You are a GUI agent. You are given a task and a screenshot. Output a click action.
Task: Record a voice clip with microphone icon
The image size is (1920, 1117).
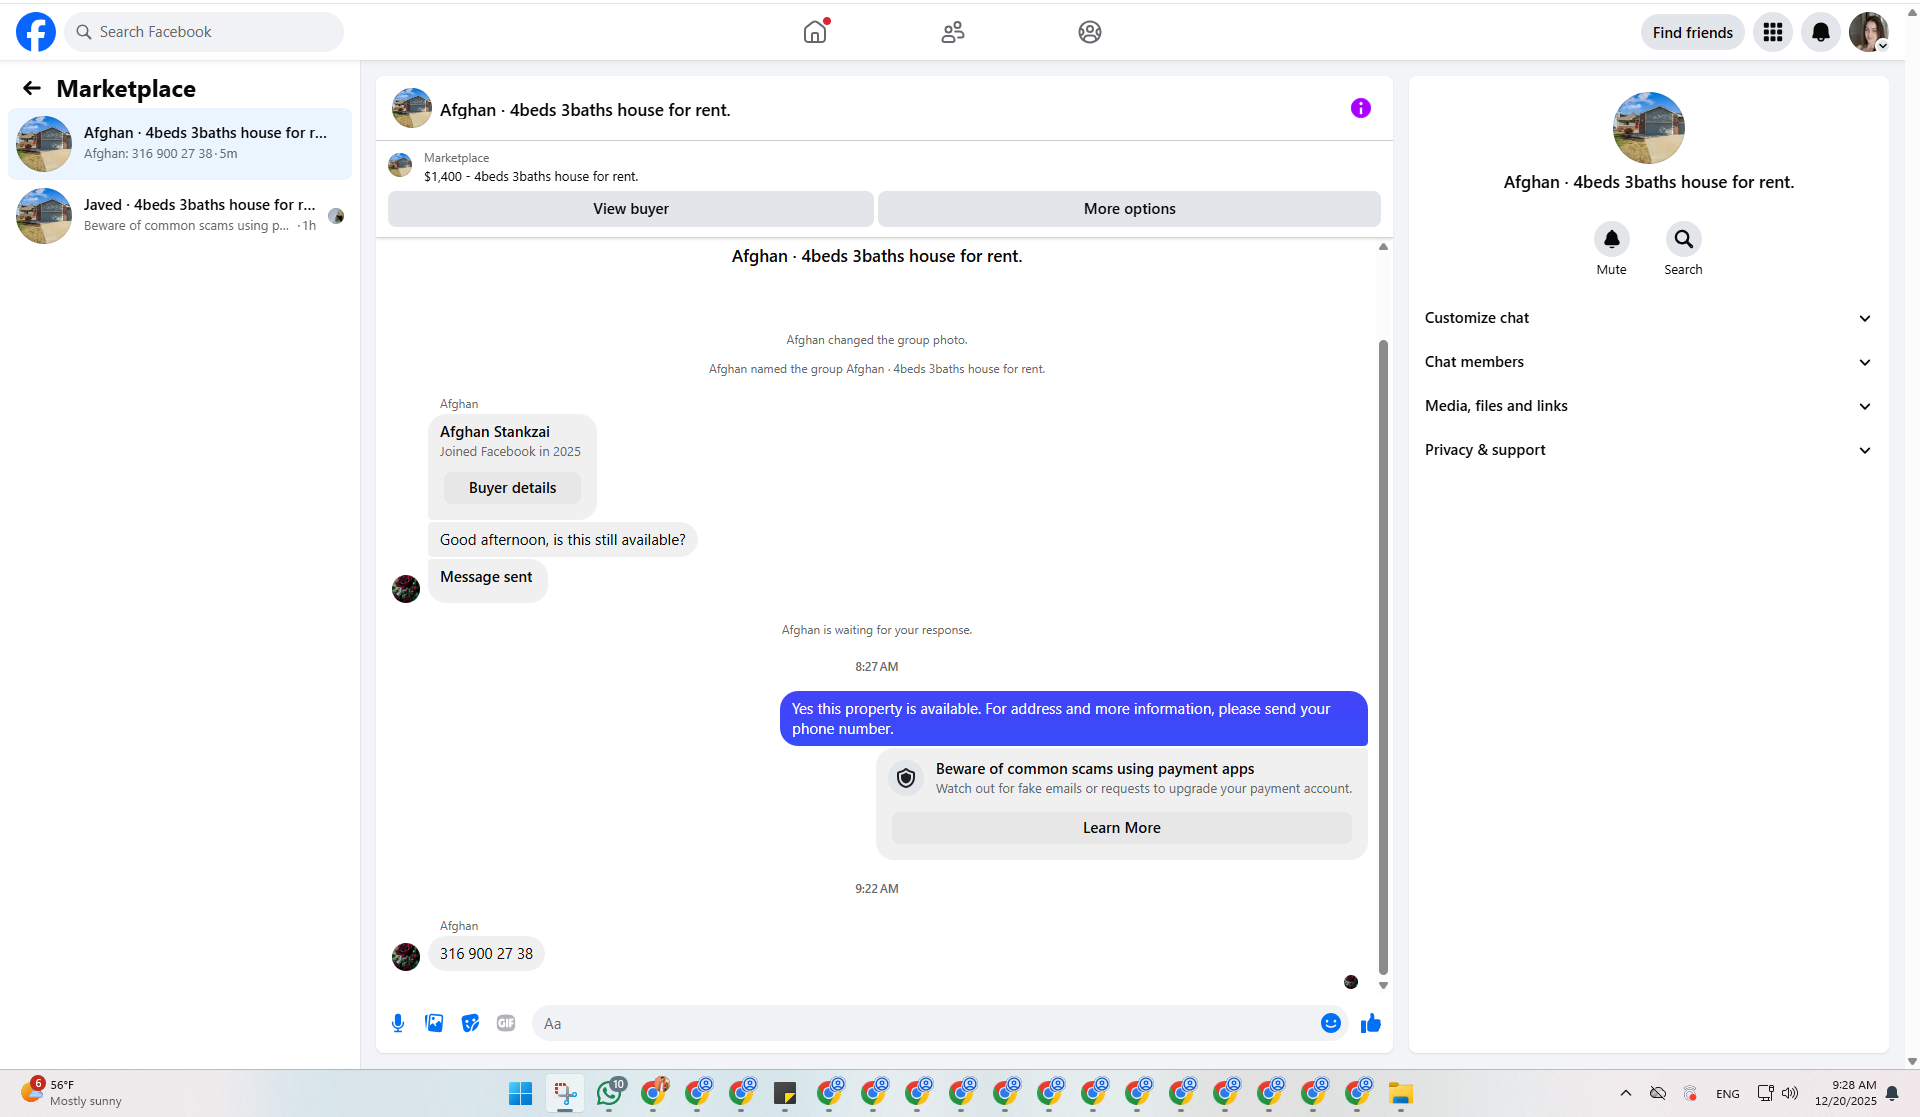click(x=398, y=1023)
